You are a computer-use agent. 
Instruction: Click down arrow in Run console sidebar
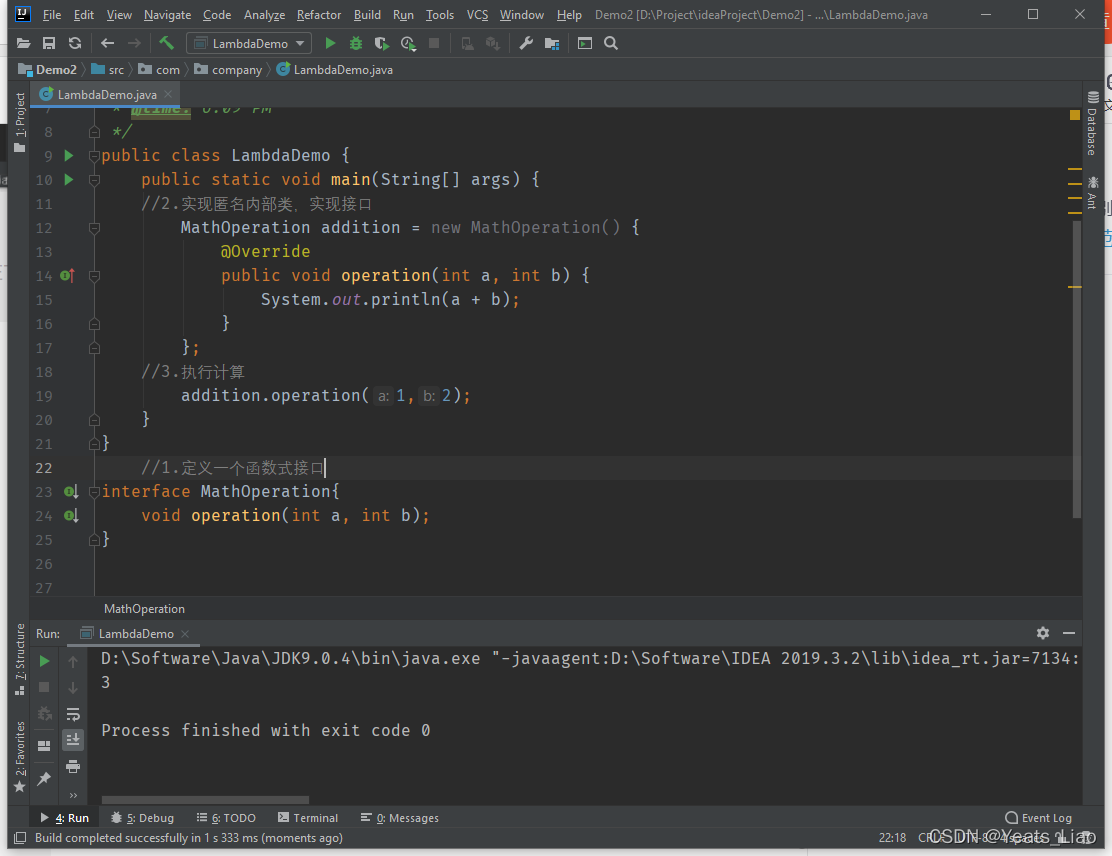(73, 687)
